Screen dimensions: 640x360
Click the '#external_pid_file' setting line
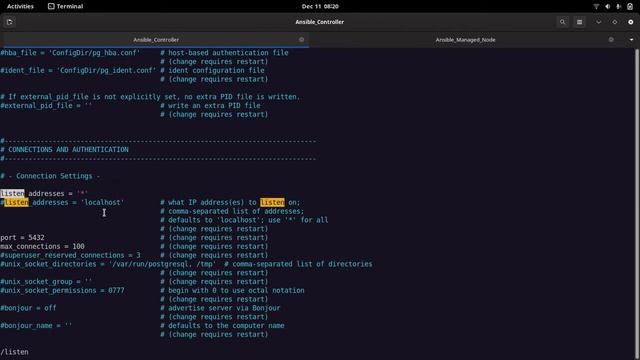pyautogui.click(x=46, y=106)
